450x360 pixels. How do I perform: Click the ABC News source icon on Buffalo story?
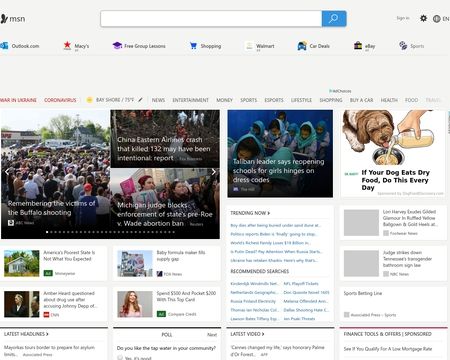click(11, 222)
